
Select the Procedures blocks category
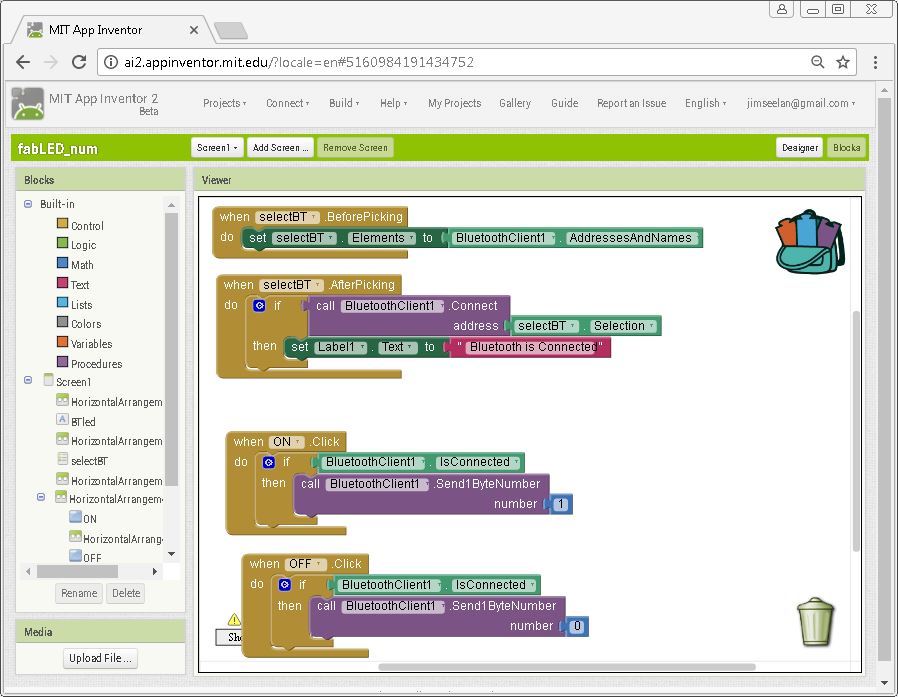[89, 363]
